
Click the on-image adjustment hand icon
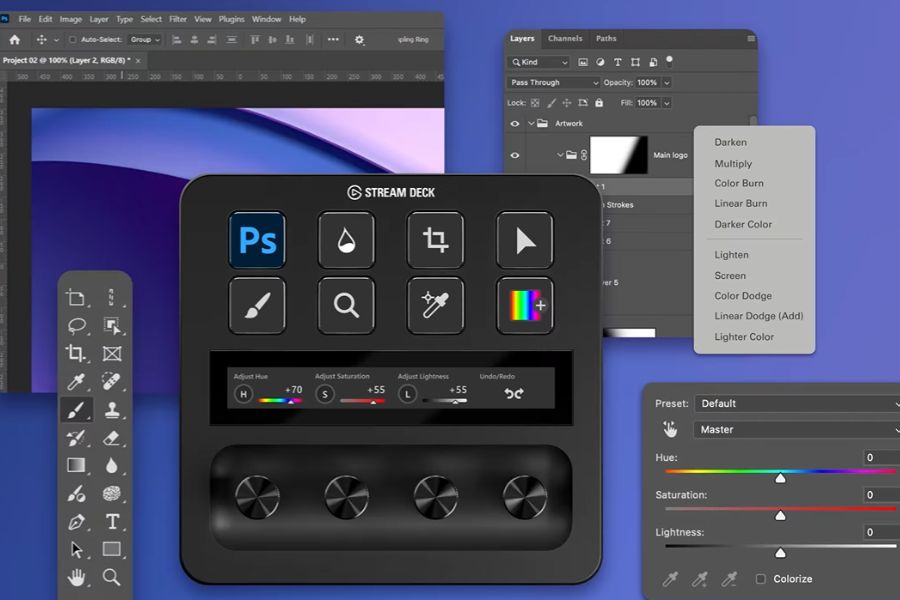point(670,429)
